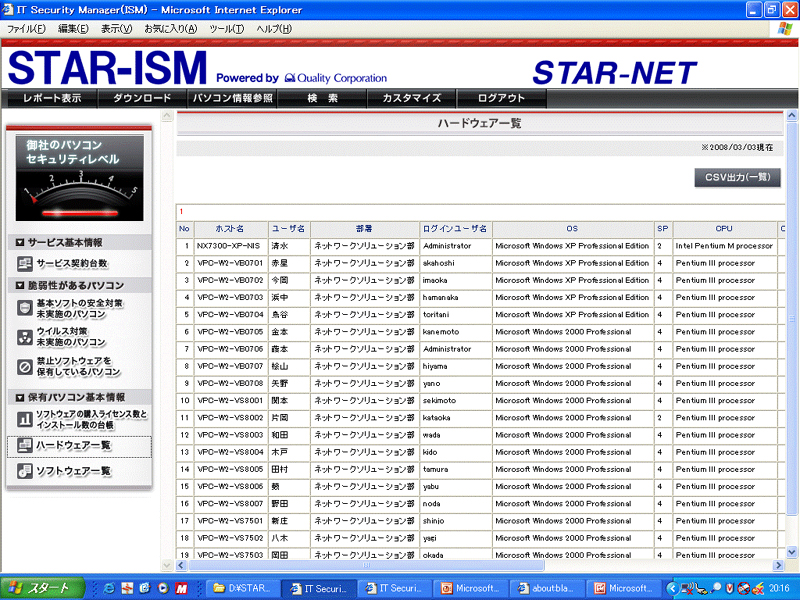Open the ウイルス対策 未実施のパソコン link
Screen dimensions: 800x600
point(71,337)
